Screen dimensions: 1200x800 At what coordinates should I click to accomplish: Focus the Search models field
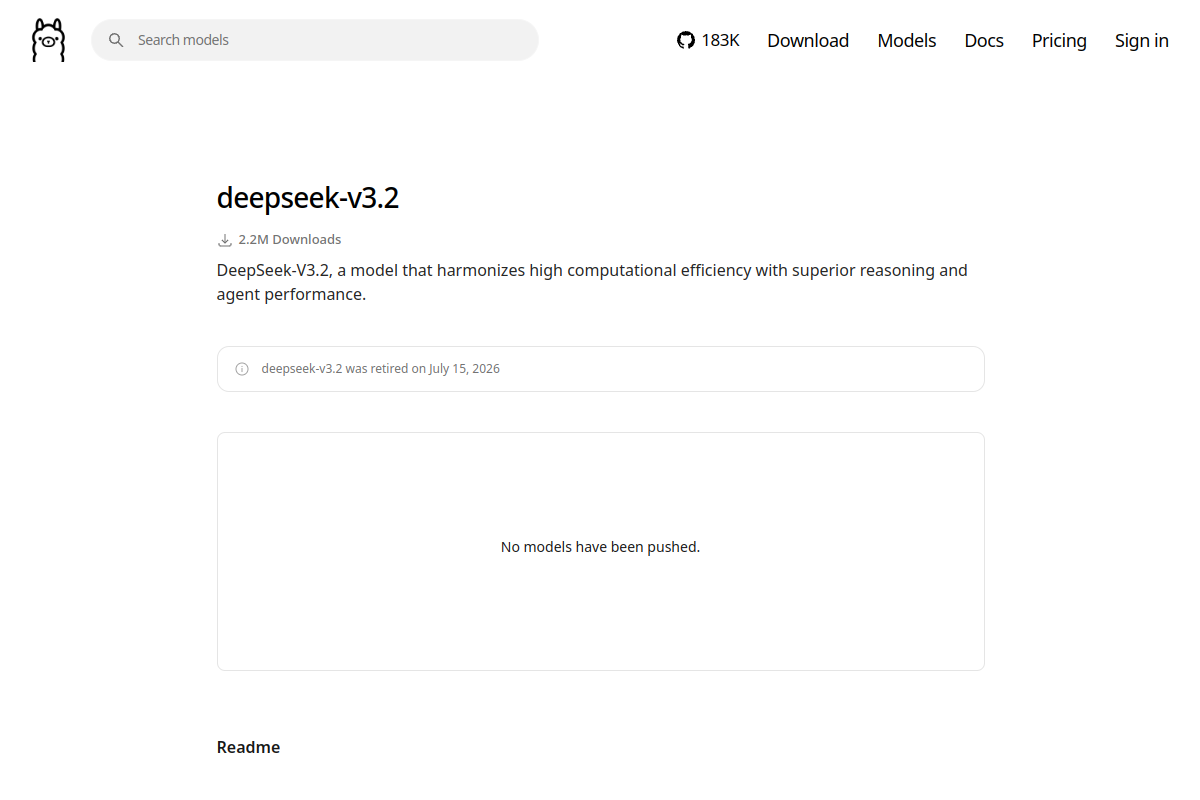click(x=315, y=40)
